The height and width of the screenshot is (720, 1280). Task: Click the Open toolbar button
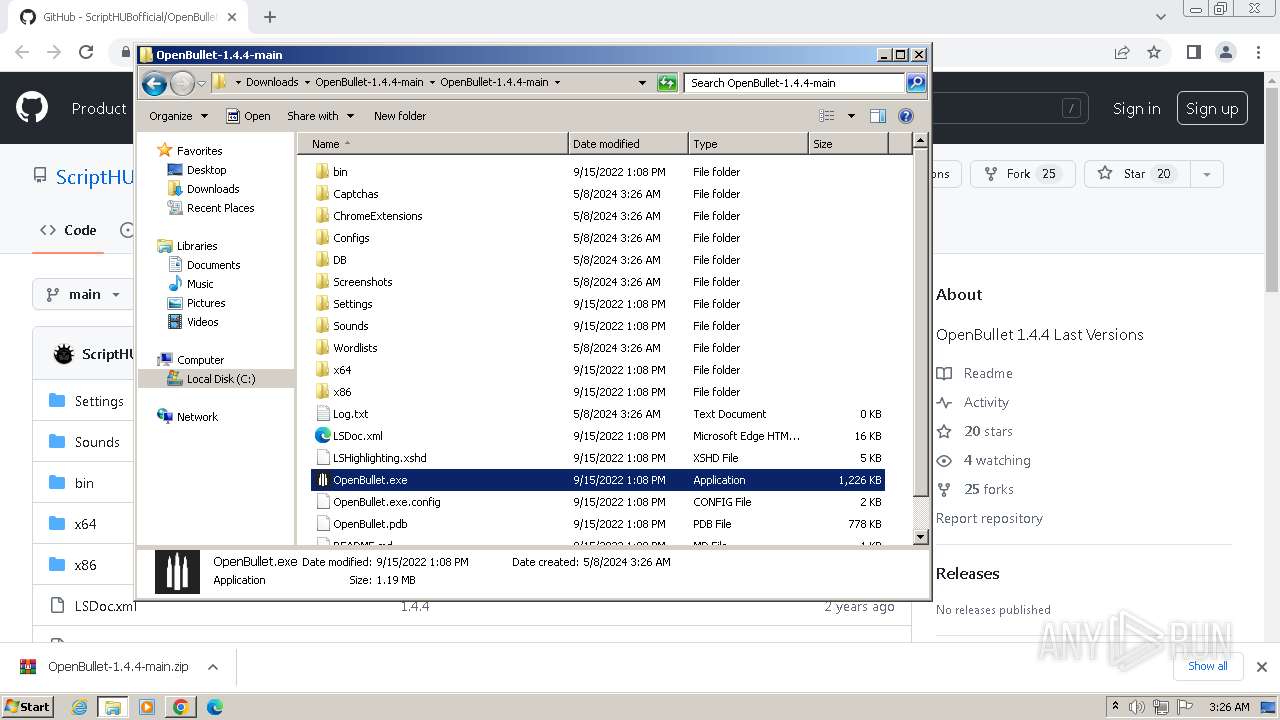[x=248, y=116]
